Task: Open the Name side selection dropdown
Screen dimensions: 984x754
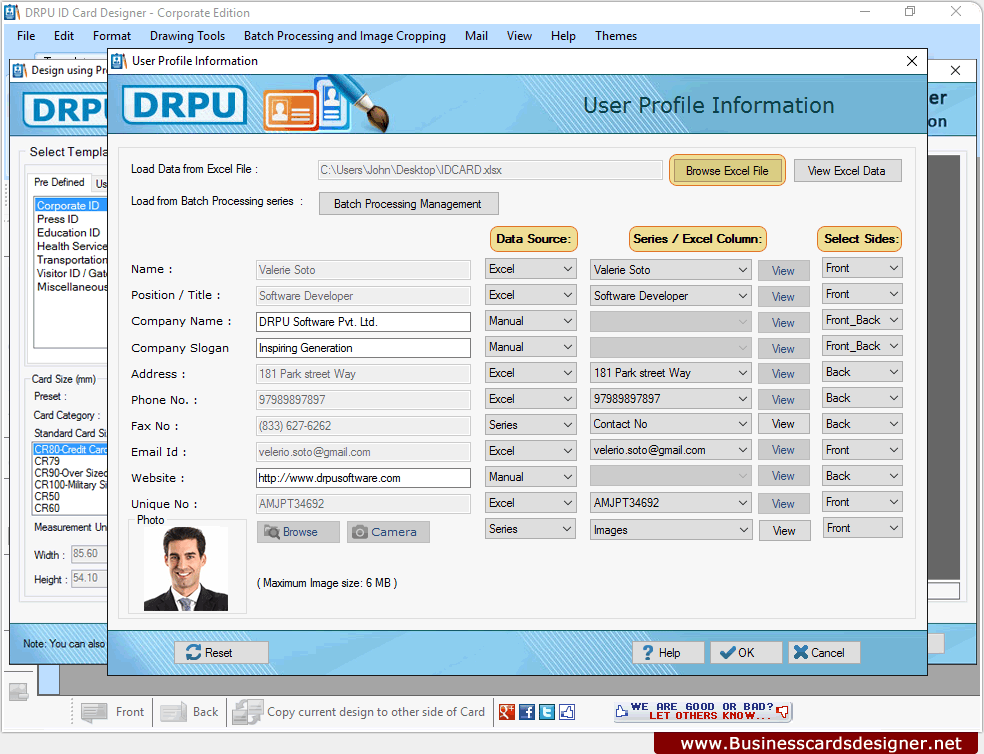Action: (862, 268)
